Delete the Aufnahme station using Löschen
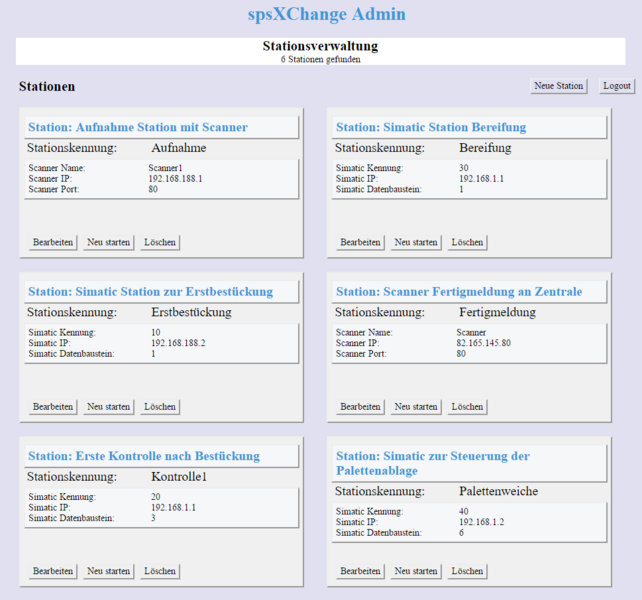Screen dimensions: 642x600 160,242
